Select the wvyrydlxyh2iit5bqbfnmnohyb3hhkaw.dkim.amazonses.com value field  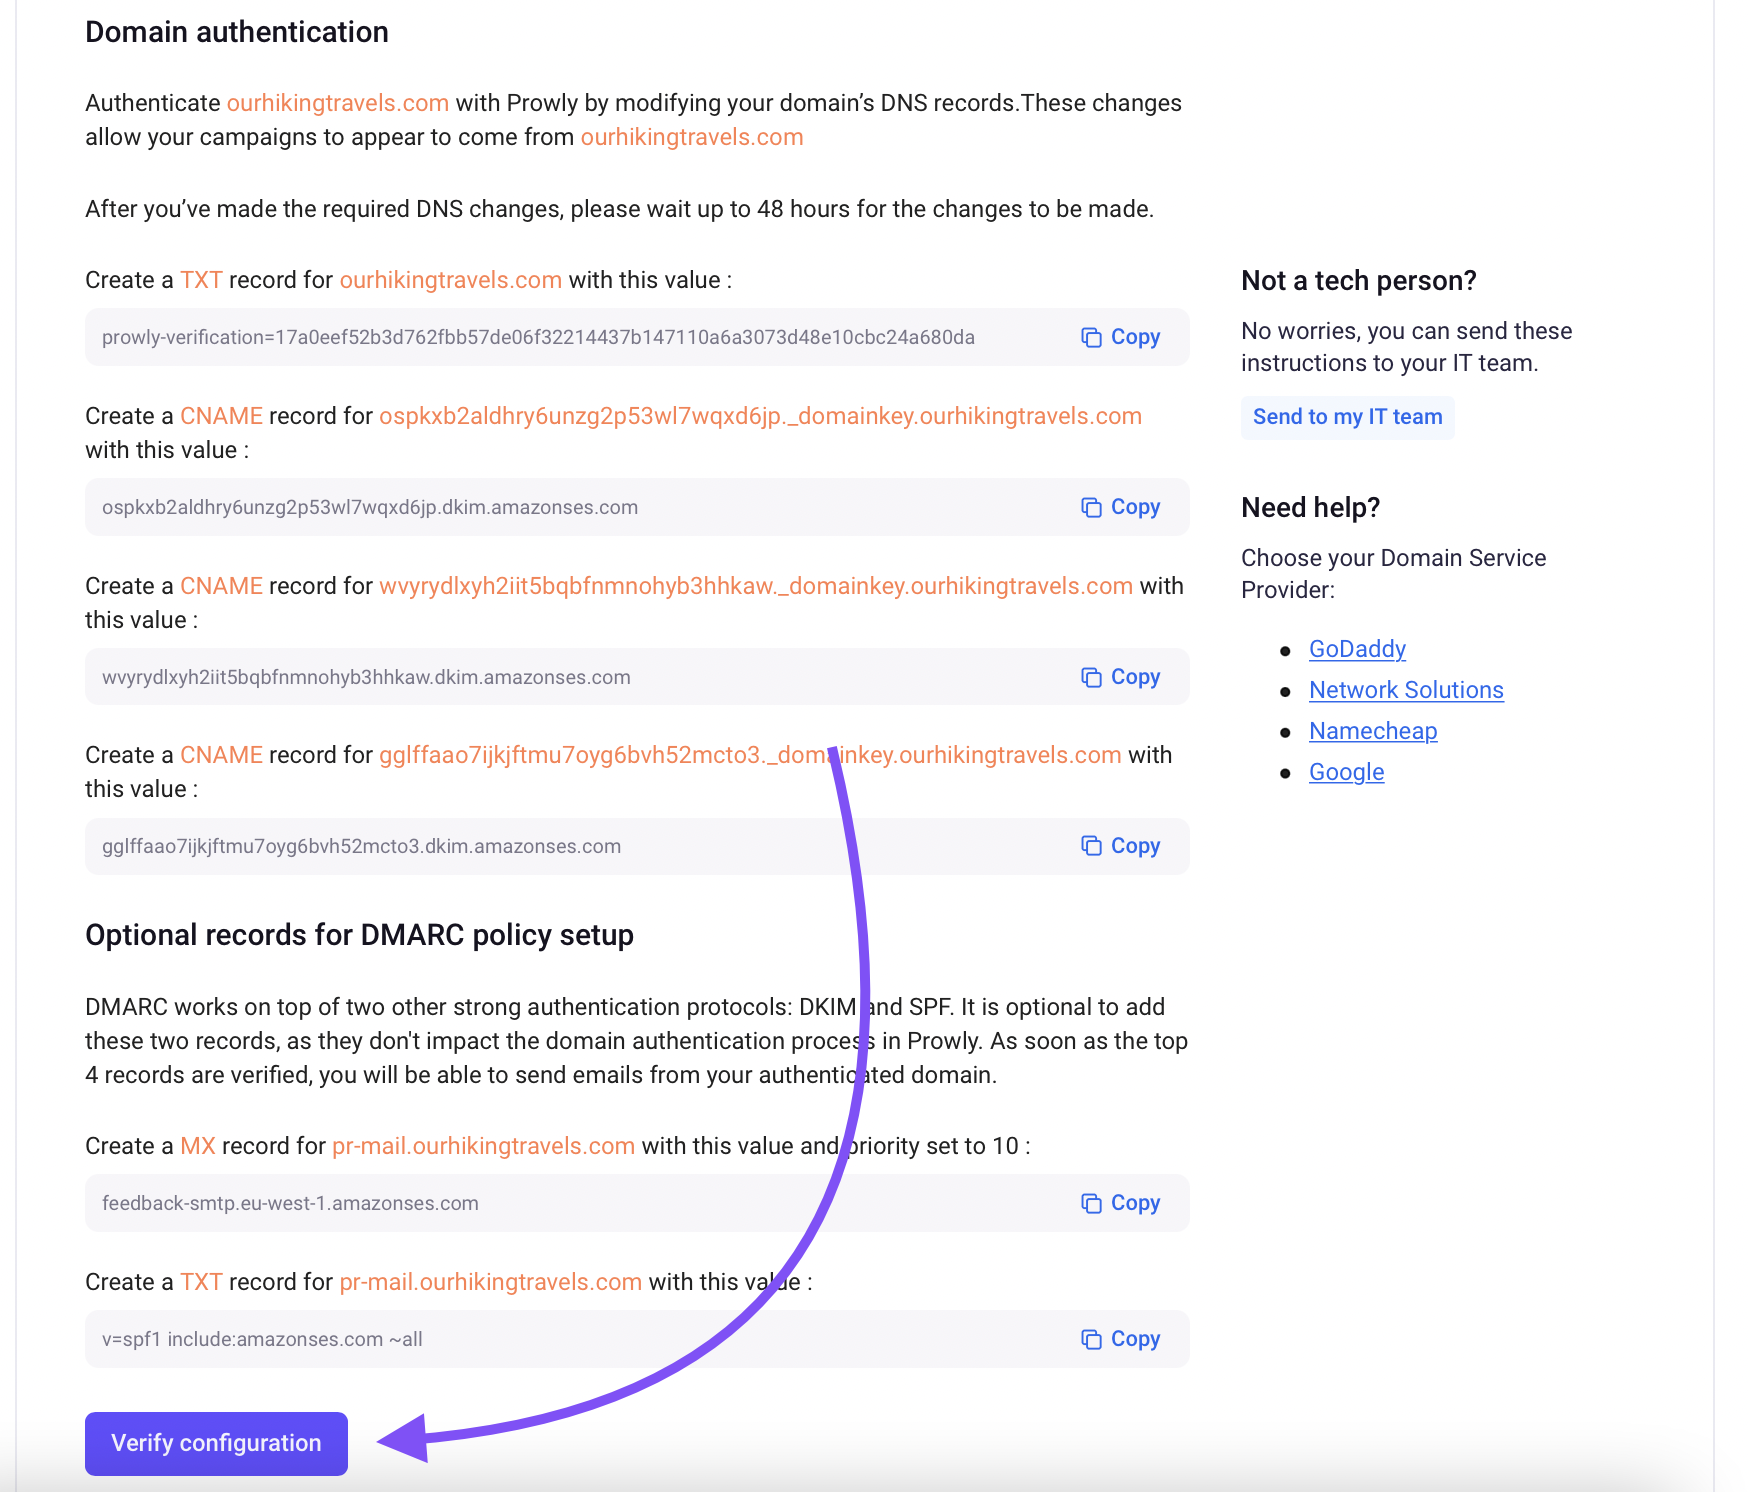[637, 677]
